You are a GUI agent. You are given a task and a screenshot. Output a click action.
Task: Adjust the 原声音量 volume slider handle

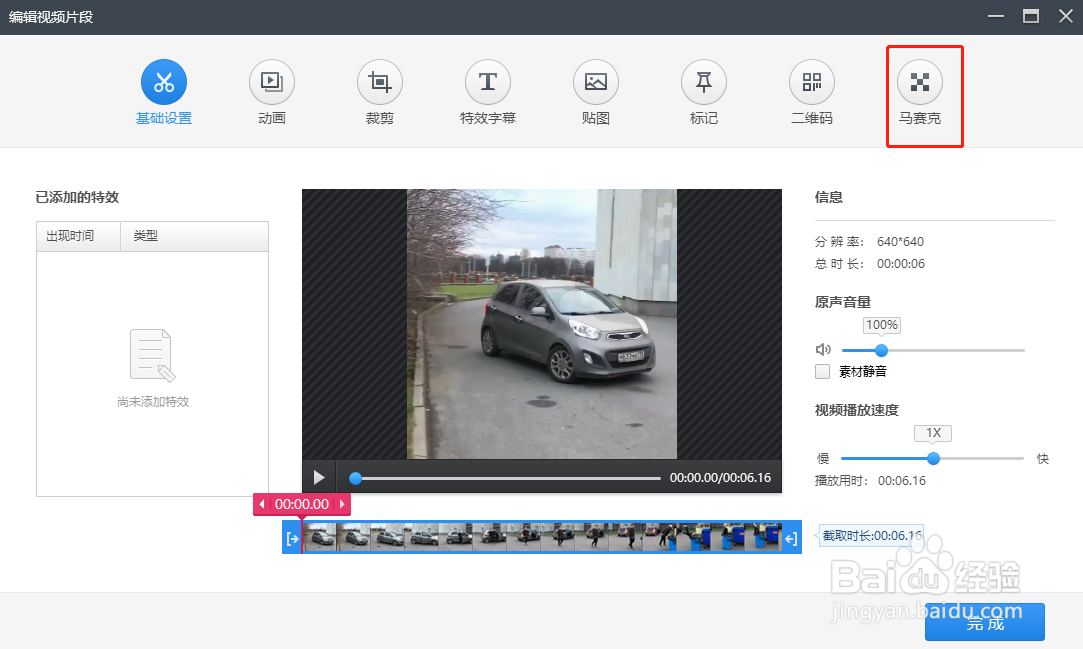pyautogui.click(x=881, y=350)
